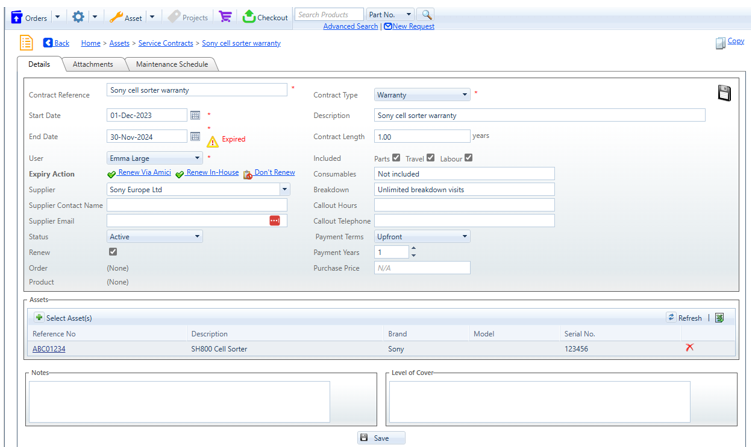Screen dimensions: 751x447
Task: Click the Callout Hours field
Action: tap(464, 205)
